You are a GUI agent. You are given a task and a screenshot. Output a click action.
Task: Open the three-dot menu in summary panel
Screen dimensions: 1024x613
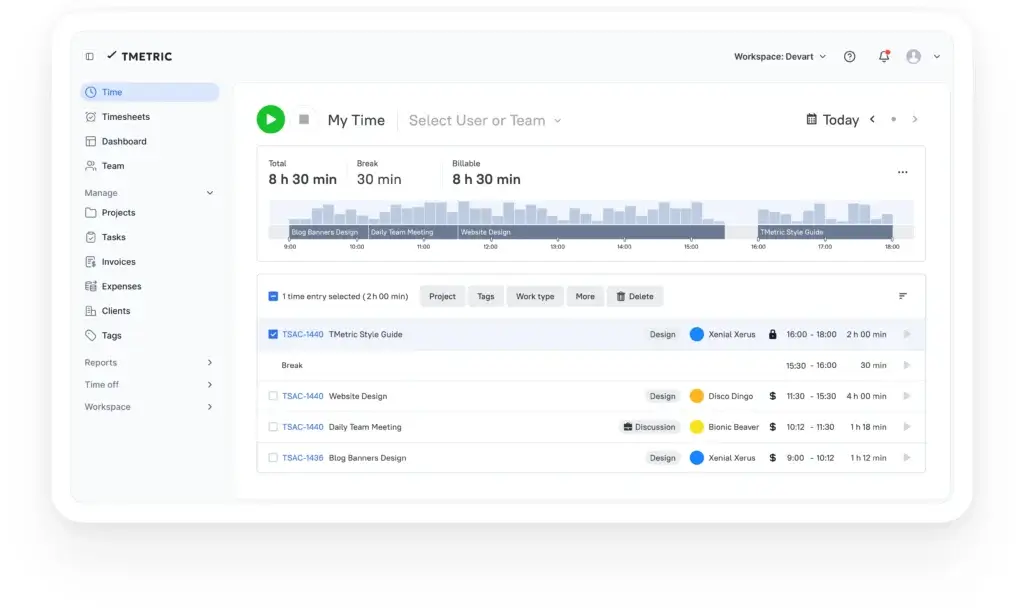tap(903, 172)
